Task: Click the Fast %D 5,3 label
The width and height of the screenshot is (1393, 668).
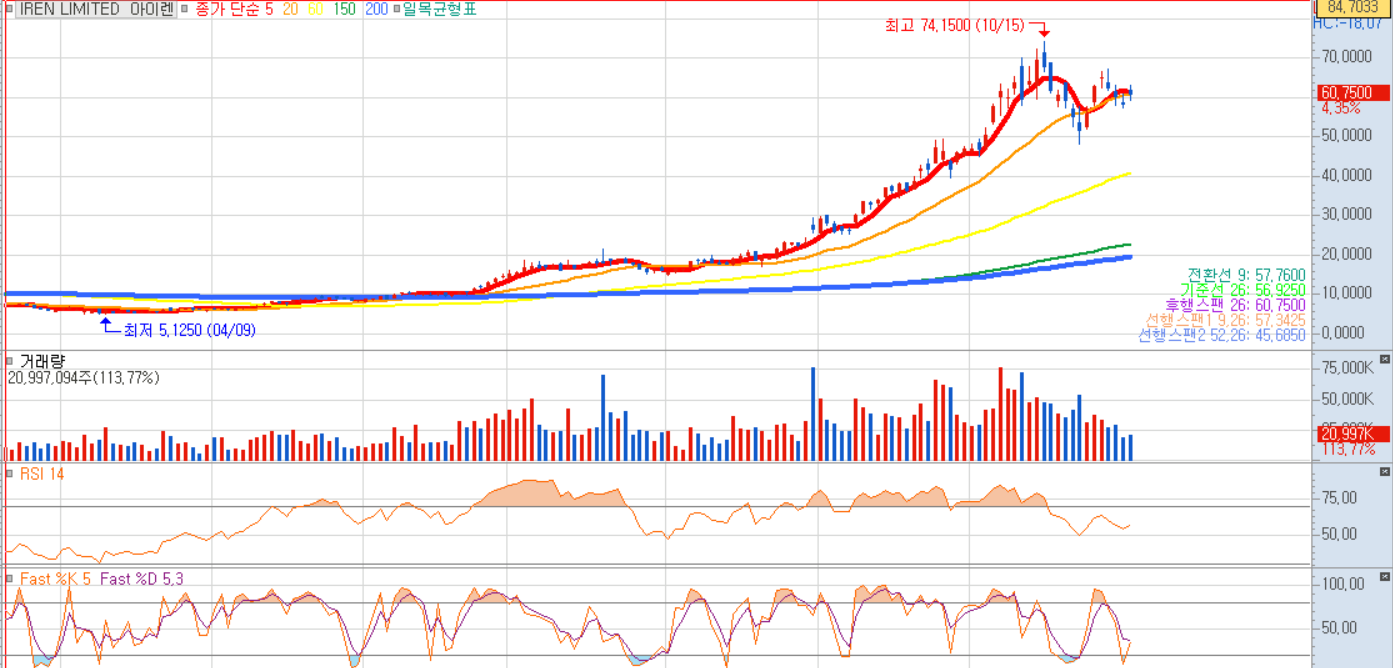Action: (141, 578)
